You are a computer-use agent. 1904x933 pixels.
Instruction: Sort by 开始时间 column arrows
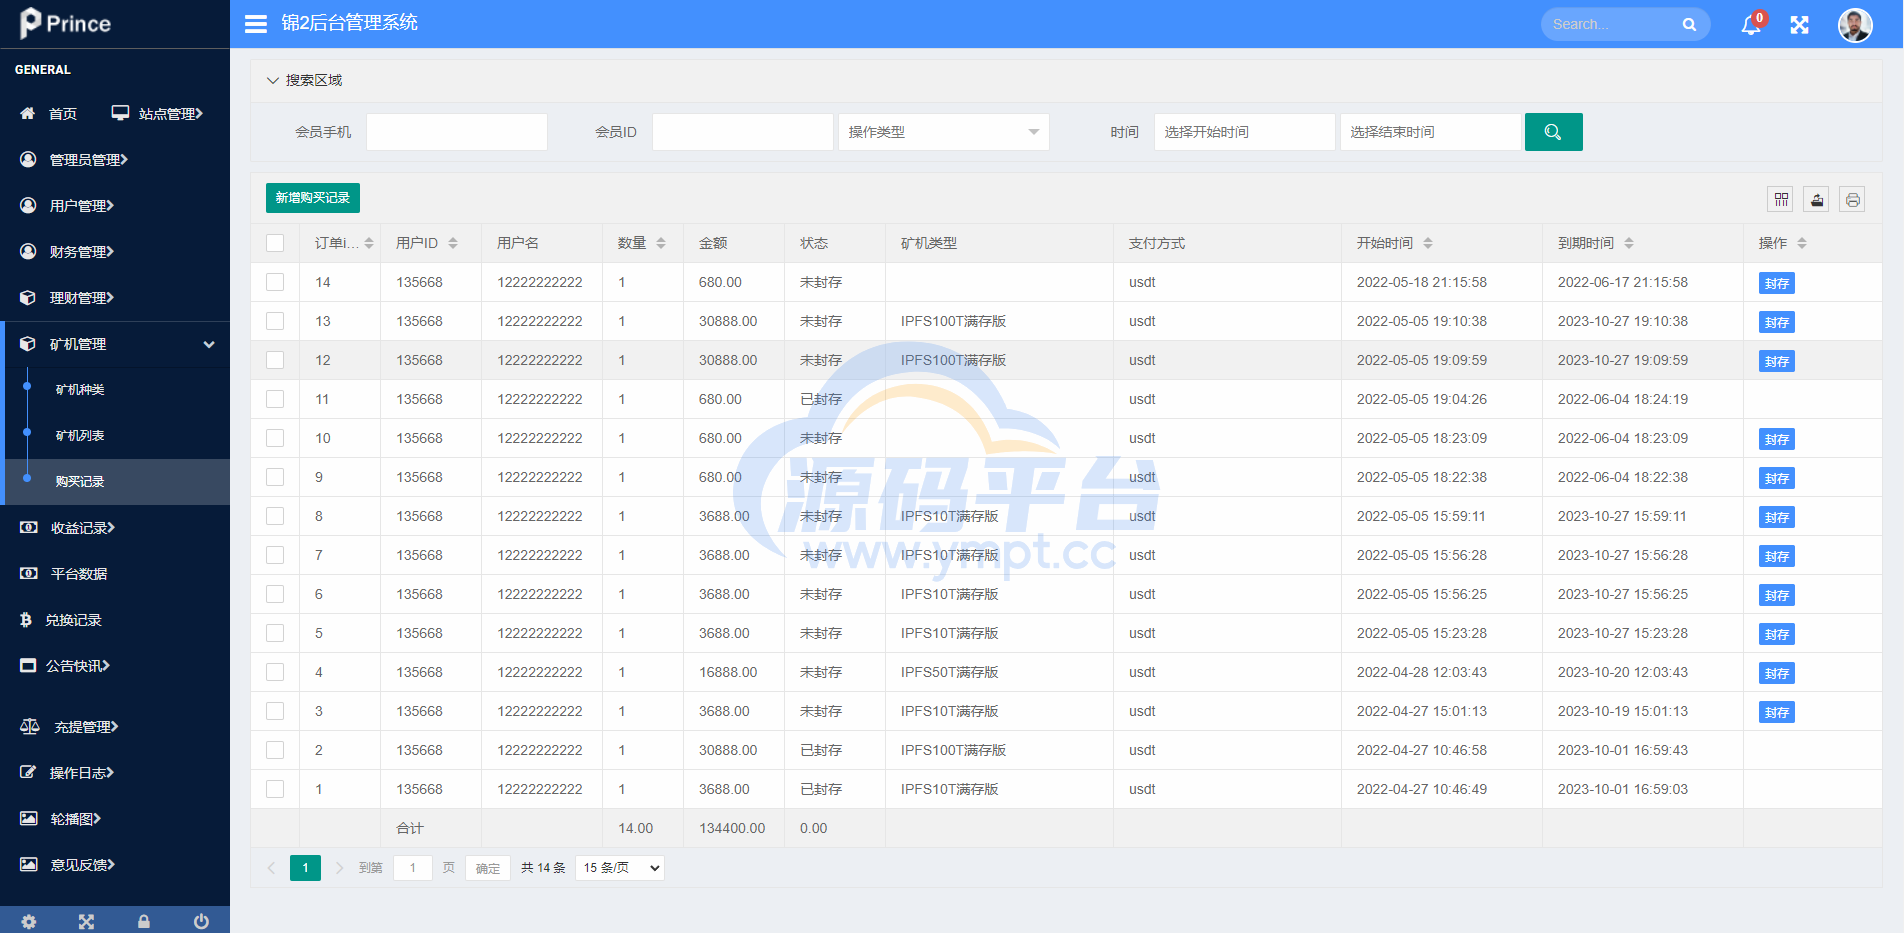pos(1428,243)
